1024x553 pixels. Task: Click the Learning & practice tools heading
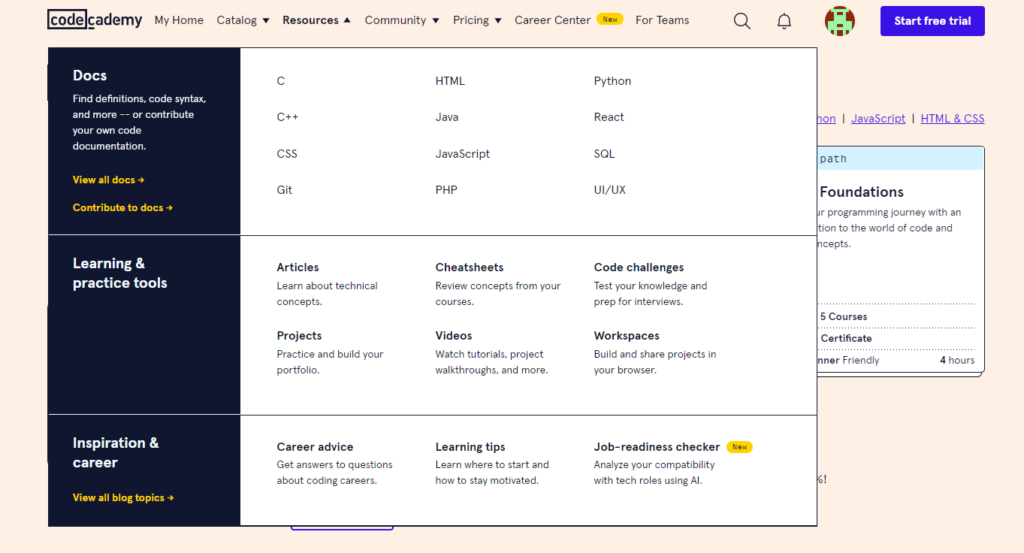(x=120, y=273)
